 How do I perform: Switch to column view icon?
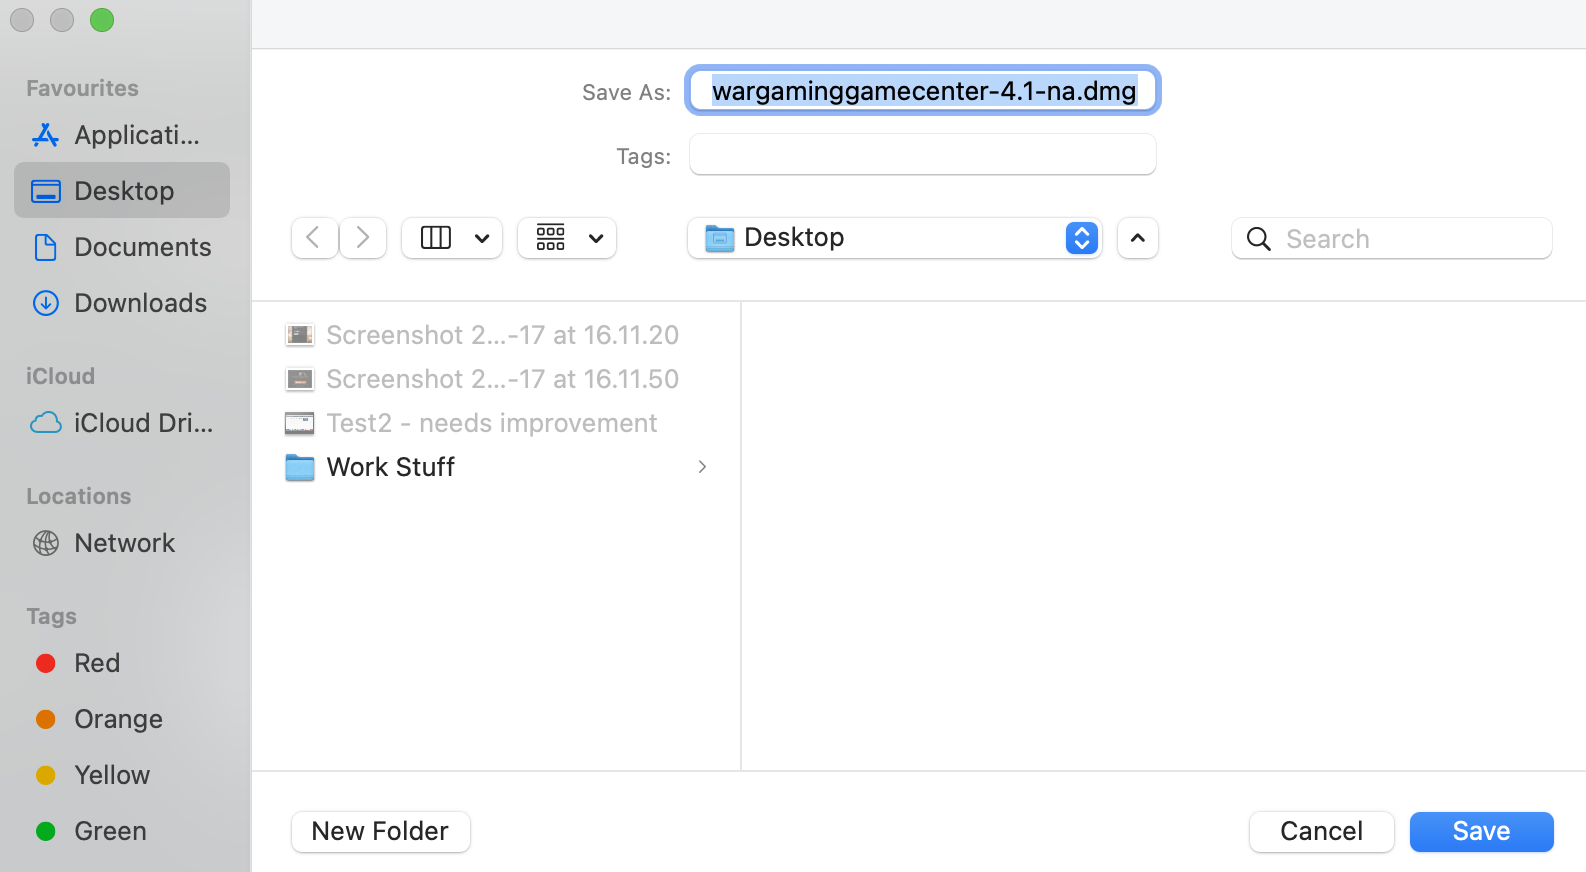(436, 238)
